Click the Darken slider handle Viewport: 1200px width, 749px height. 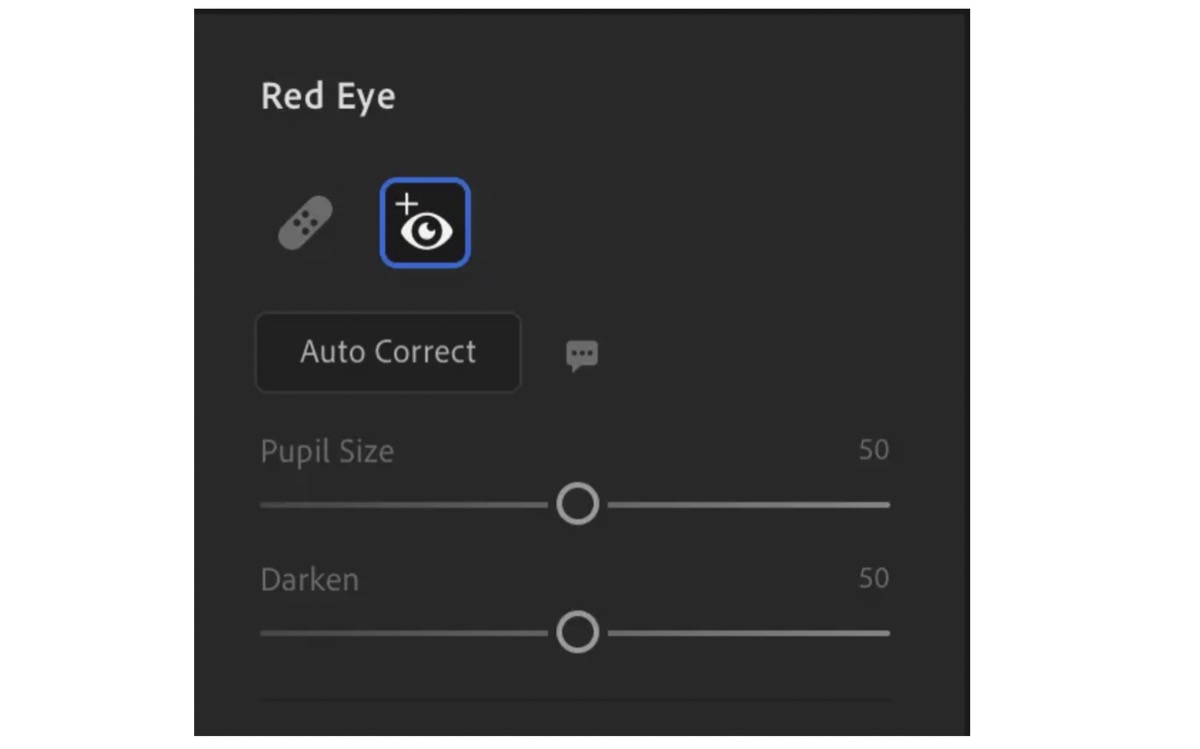(x=577, y=632)
